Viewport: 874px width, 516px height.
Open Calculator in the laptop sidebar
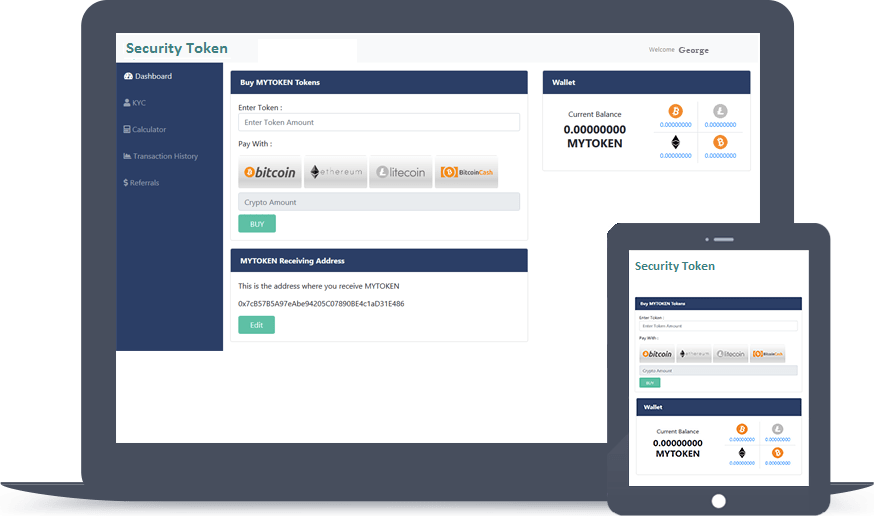pos(144,129)
